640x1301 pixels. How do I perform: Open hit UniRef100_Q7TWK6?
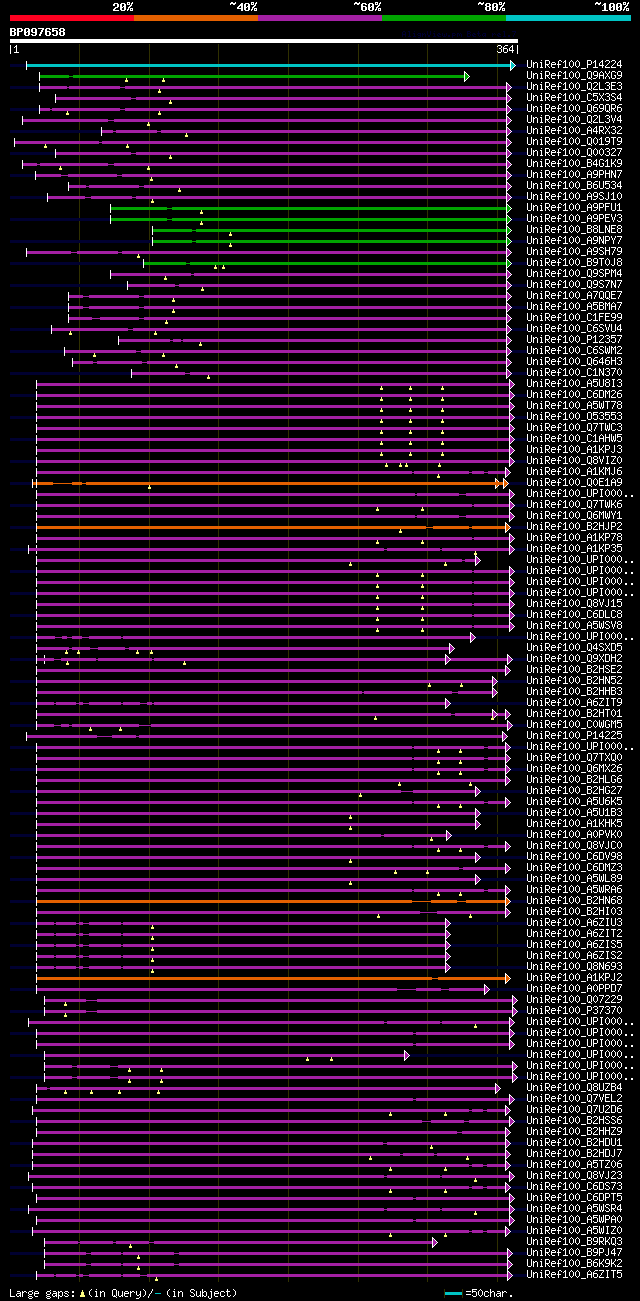(574, 505)
